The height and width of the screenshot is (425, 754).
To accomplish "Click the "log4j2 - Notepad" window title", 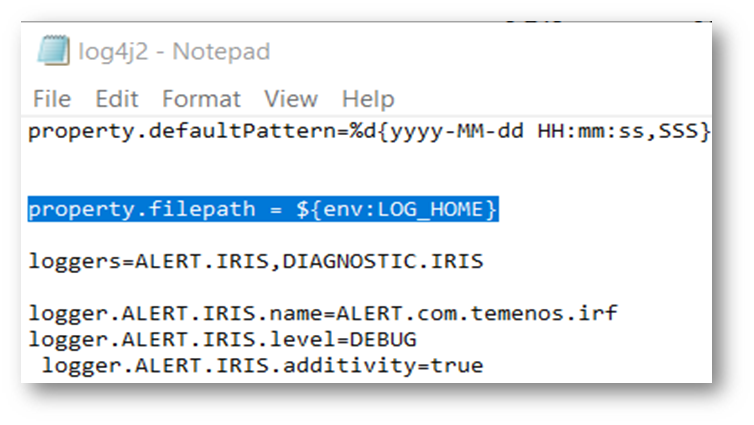I will tap(175, 51).
